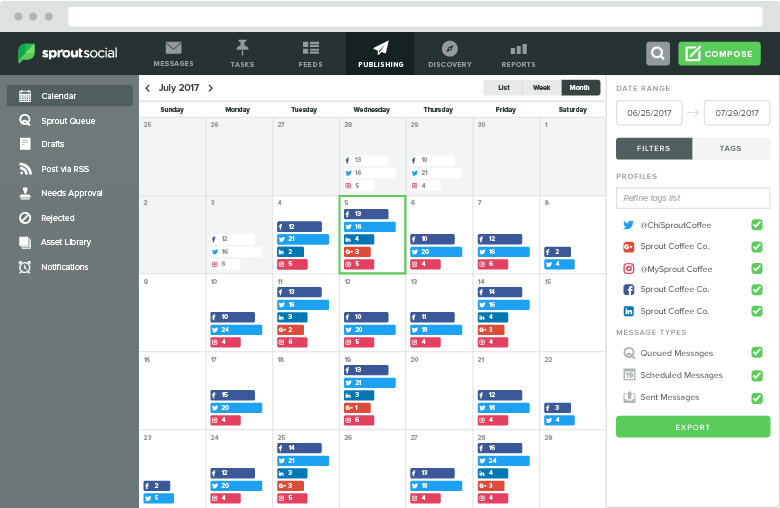Uncheck the LinkedIn Sprout Coffee Co. profile
This screenshot has width=780, height=508.
pos(757,311)
